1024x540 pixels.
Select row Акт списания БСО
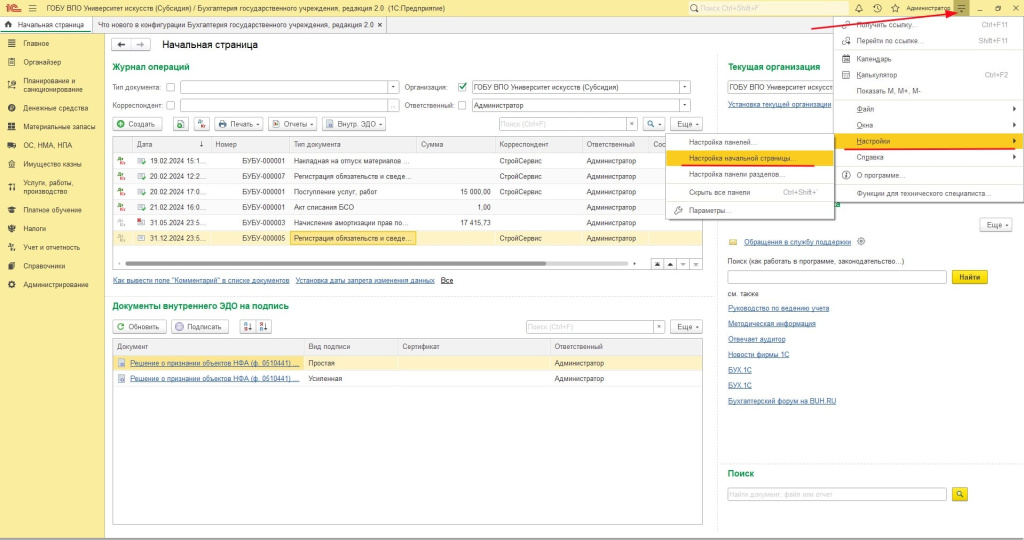tap(408, 208)
